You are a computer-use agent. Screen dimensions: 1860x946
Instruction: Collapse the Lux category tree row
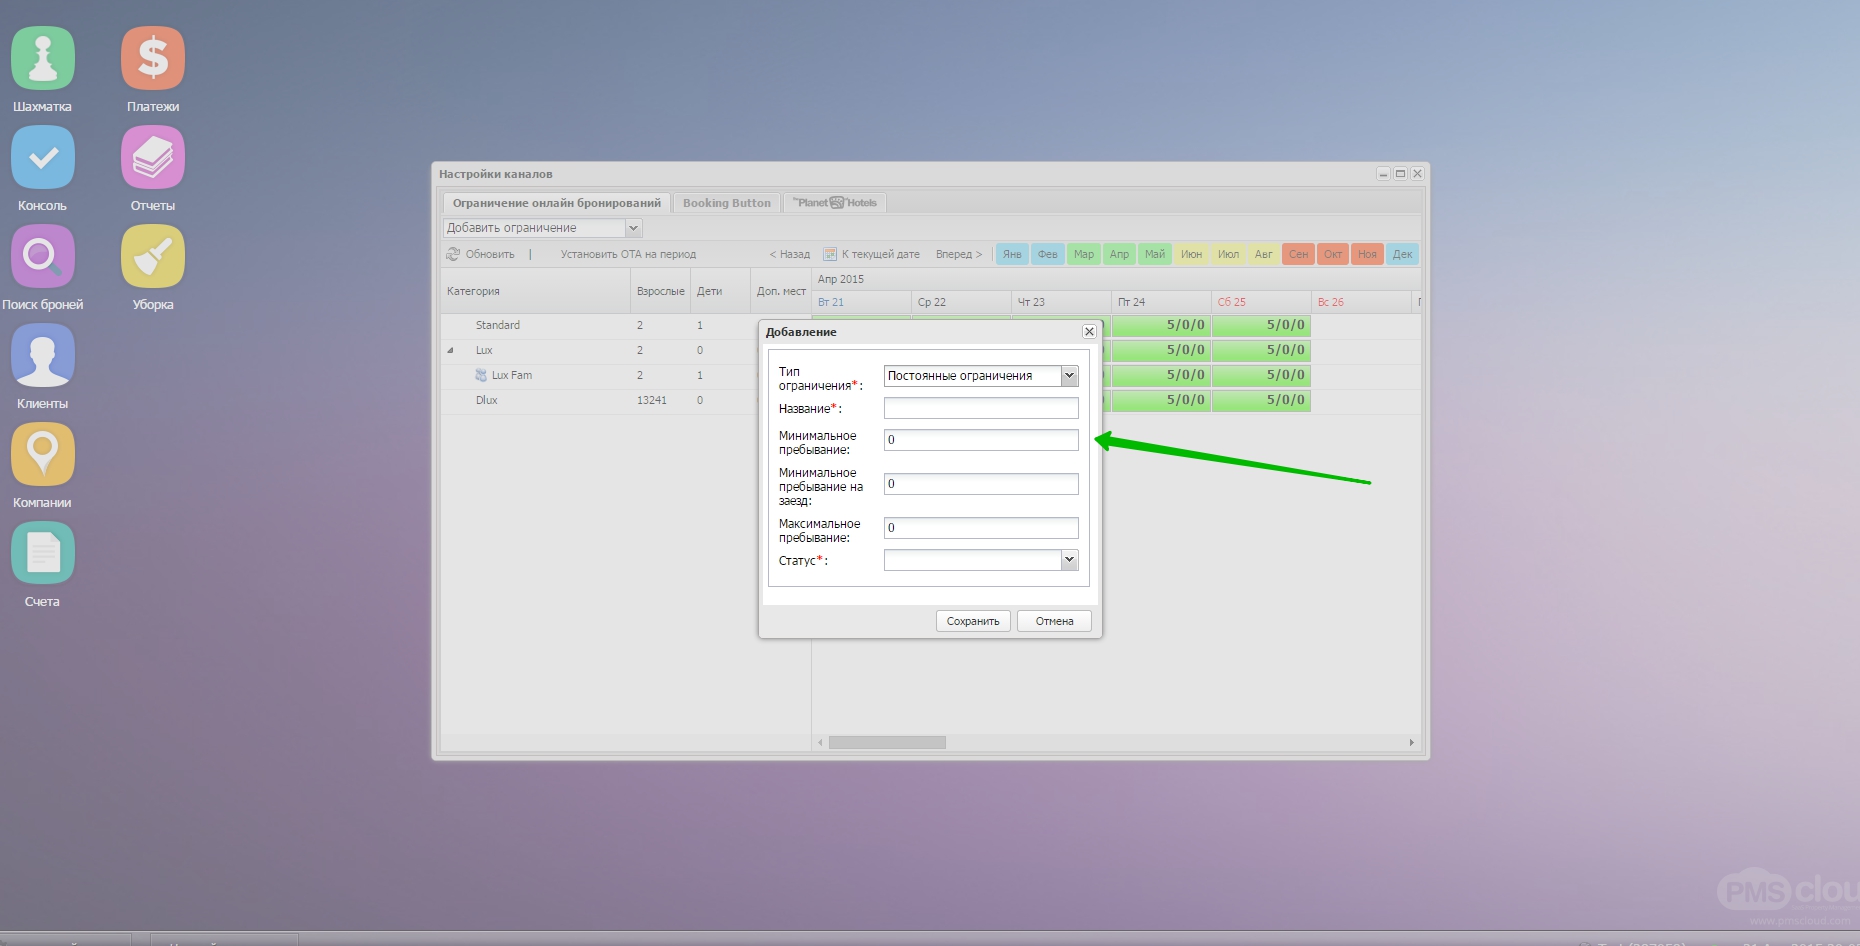(450, 351)
